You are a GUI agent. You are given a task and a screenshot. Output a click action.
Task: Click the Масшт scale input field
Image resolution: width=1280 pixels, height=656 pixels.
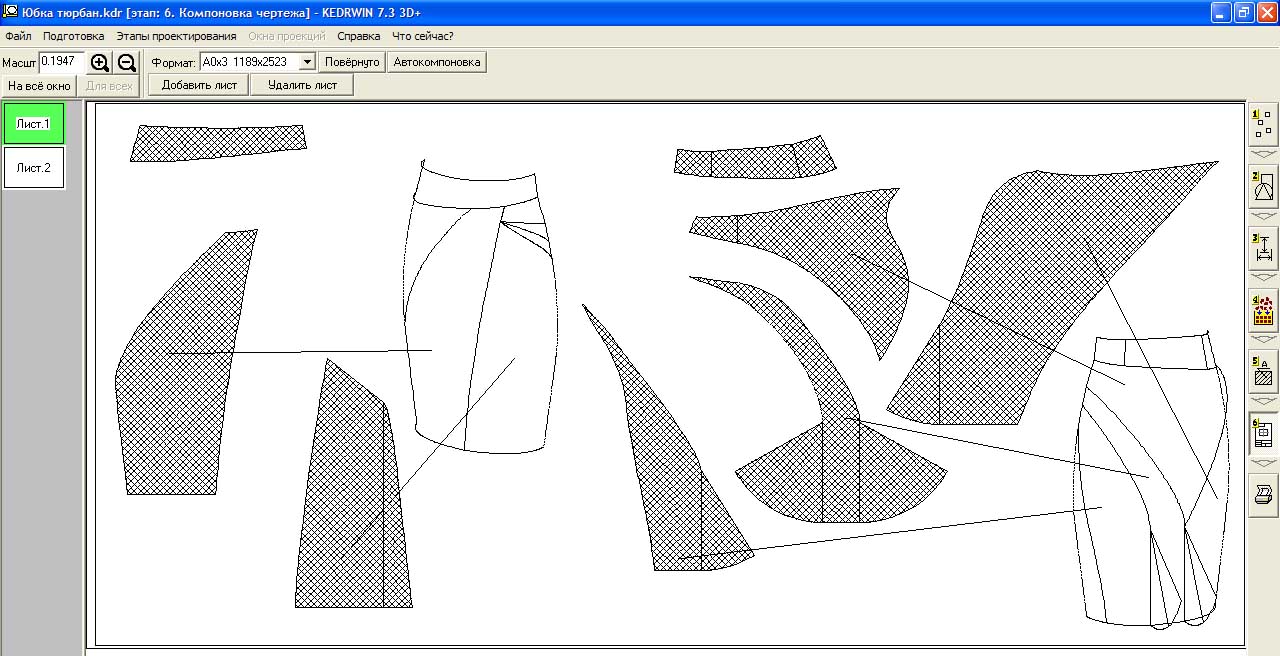point(61,62)
